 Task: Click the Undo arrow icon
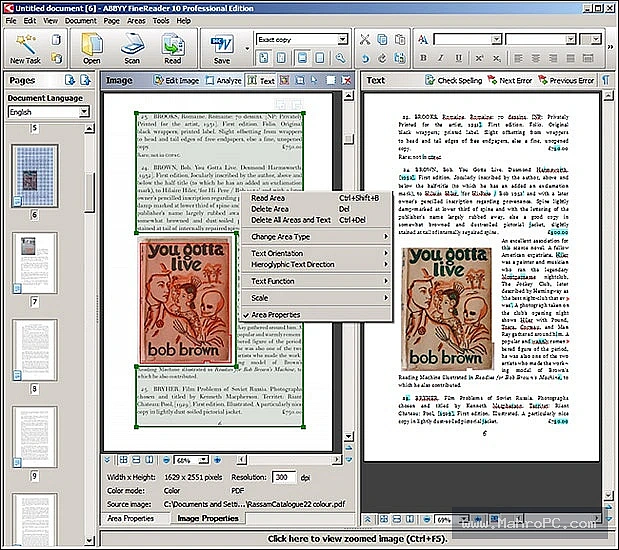click(365, 58)
